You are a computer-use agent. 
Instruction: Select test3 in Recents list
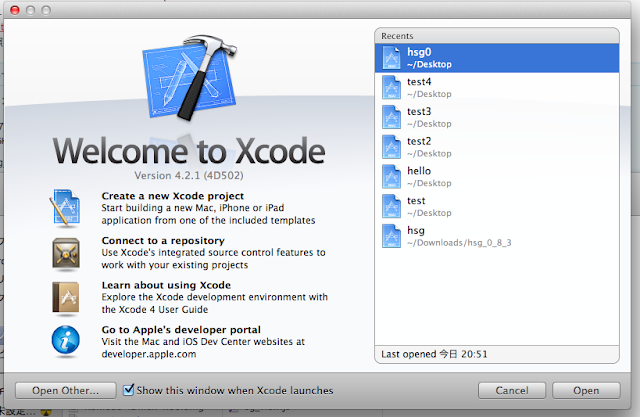pos(497,117)
